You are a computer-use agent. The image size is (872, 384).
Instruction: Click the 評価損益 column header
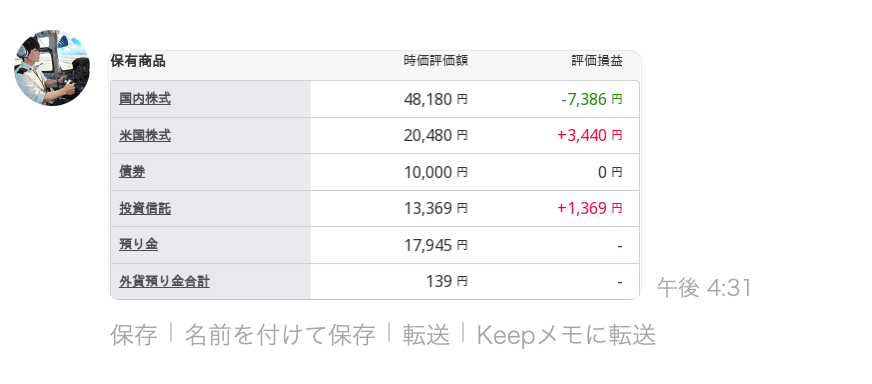597,61
